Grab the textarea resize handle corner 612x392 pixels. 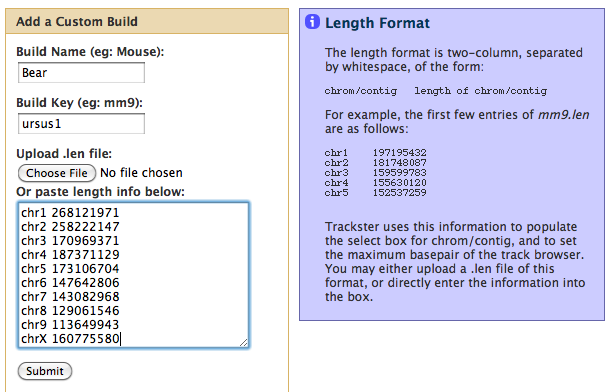click(x=244, y=343)
